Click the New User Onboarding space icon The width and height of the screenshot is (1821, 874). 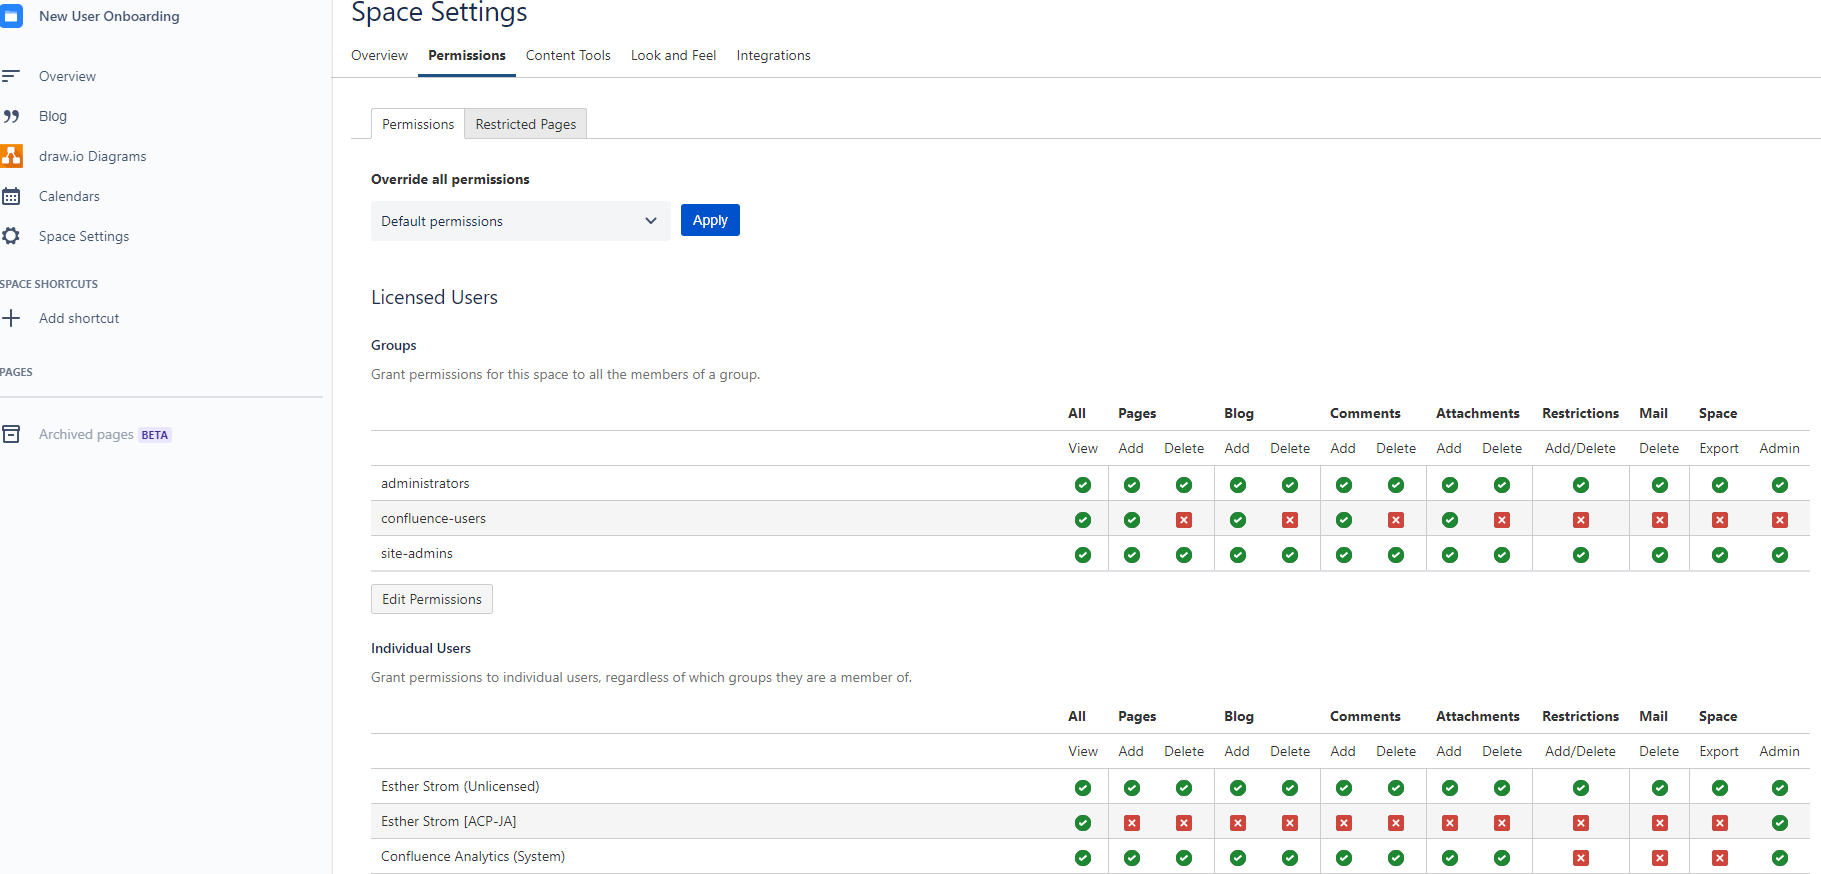click(x=11, y=16)
